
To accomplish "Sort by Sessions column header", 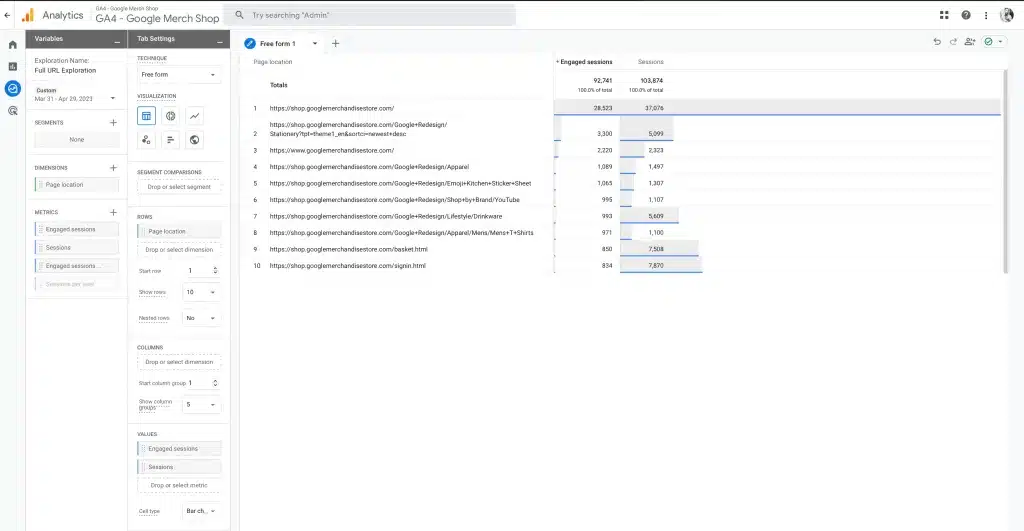I will click(x=650, y=62).
